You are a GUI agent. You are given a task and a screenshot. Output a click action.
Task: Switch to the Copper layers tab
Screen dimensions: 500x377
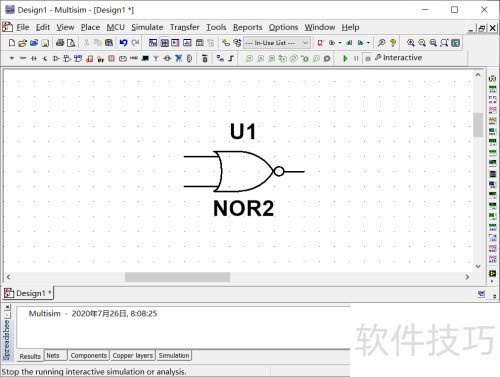[133, 356]
